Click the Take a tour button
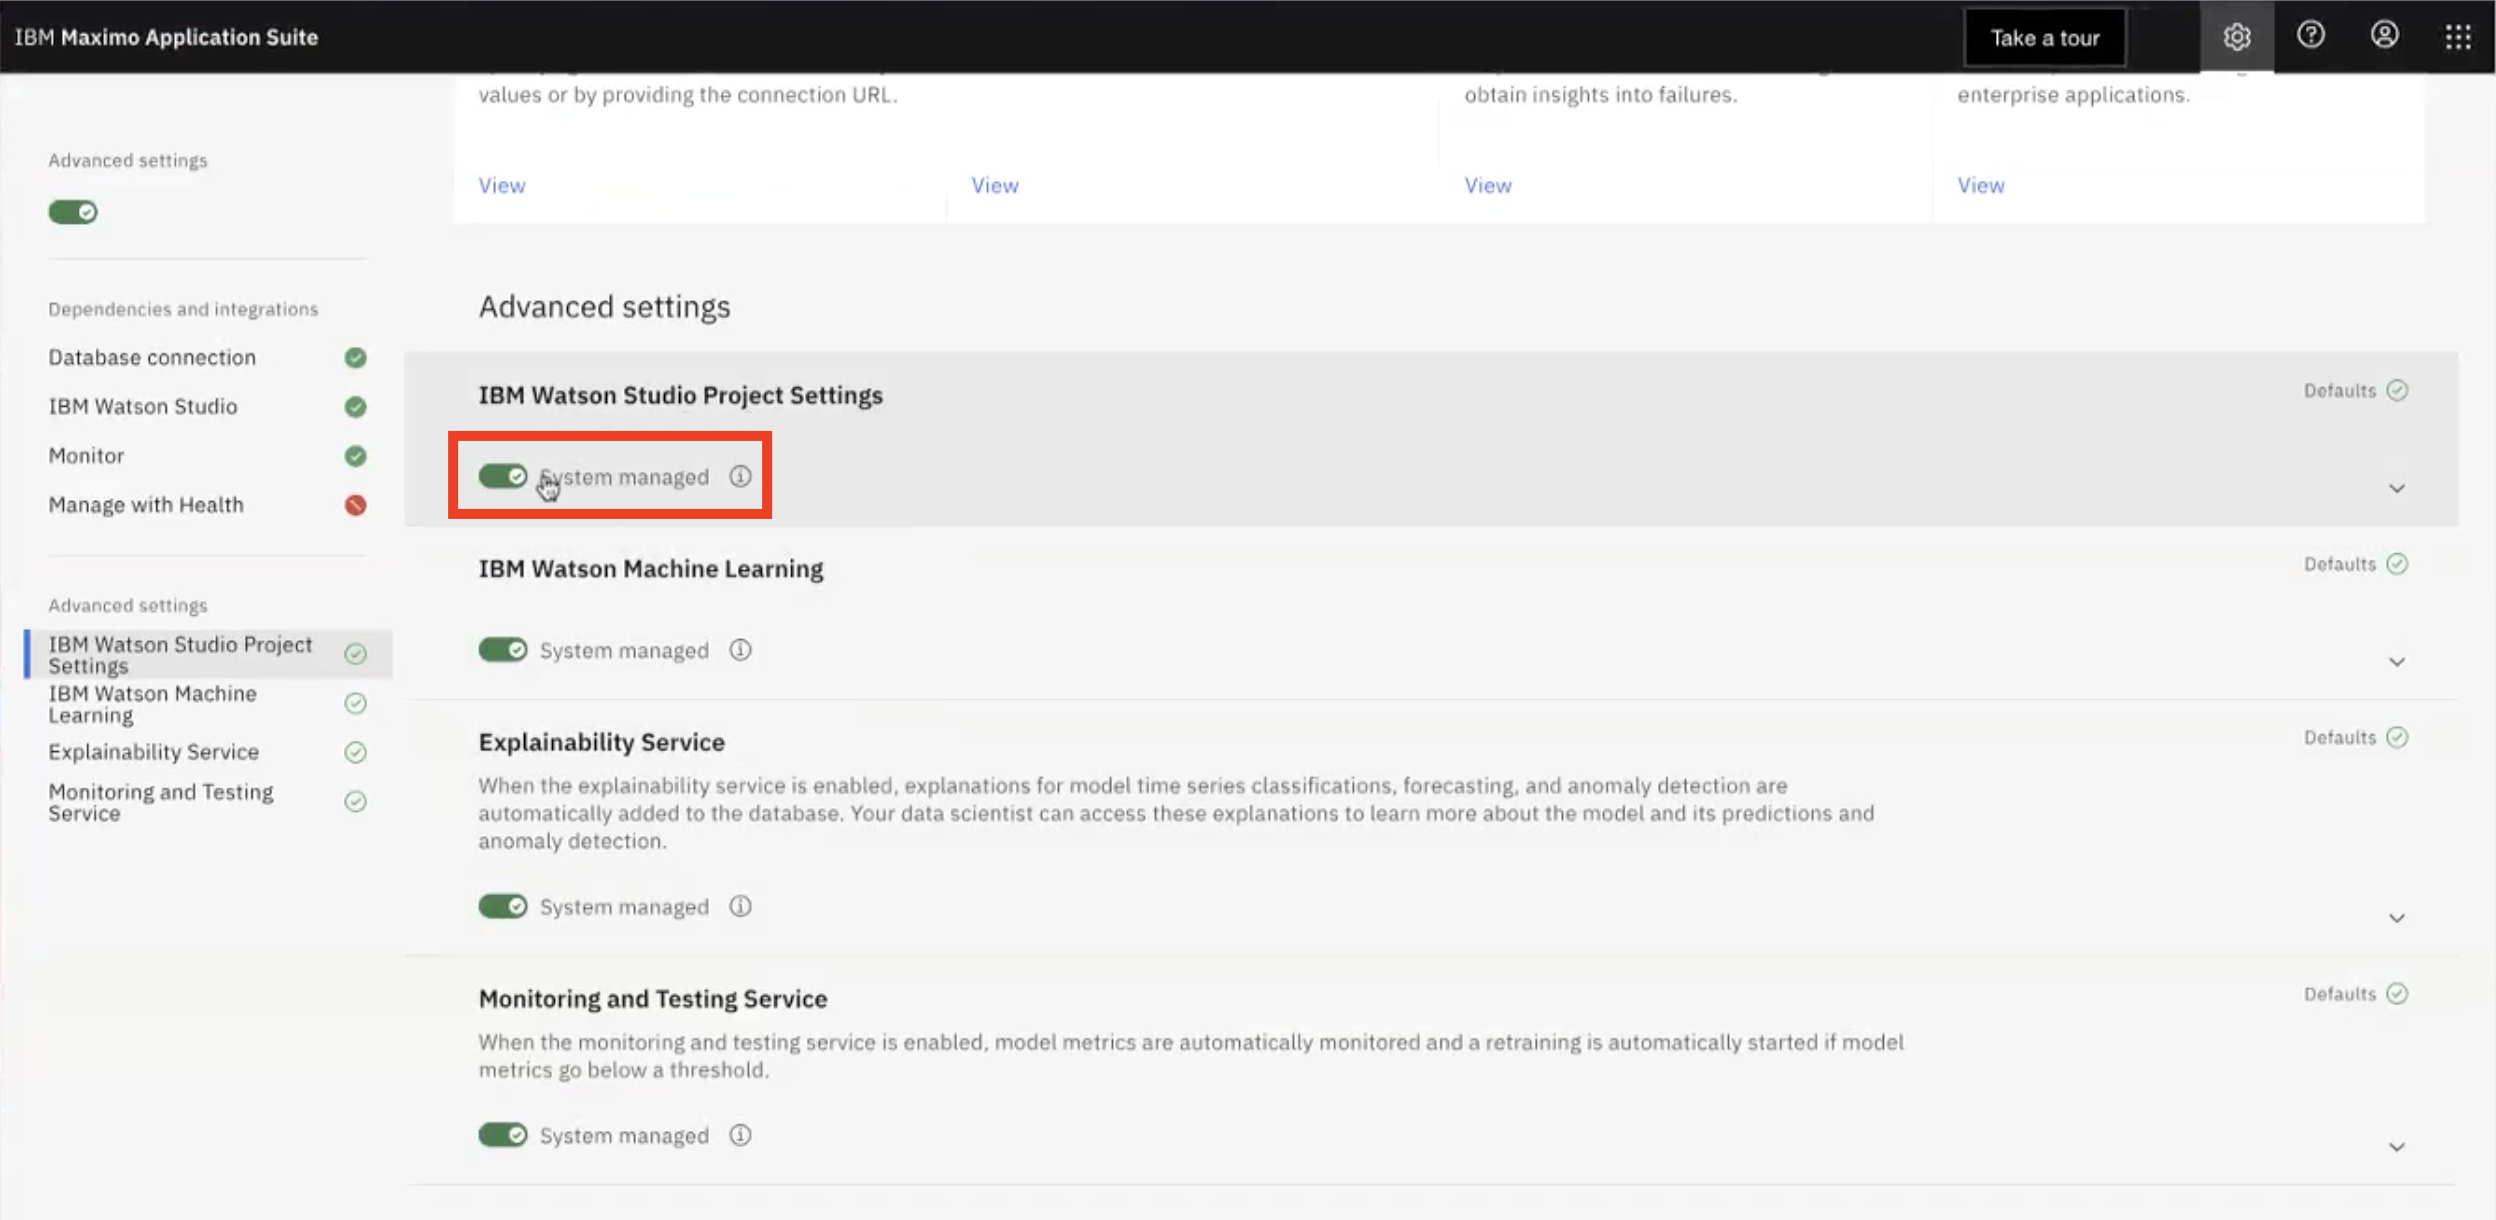Viewport: 2496px width, 1220px height. coord(2045,38)
